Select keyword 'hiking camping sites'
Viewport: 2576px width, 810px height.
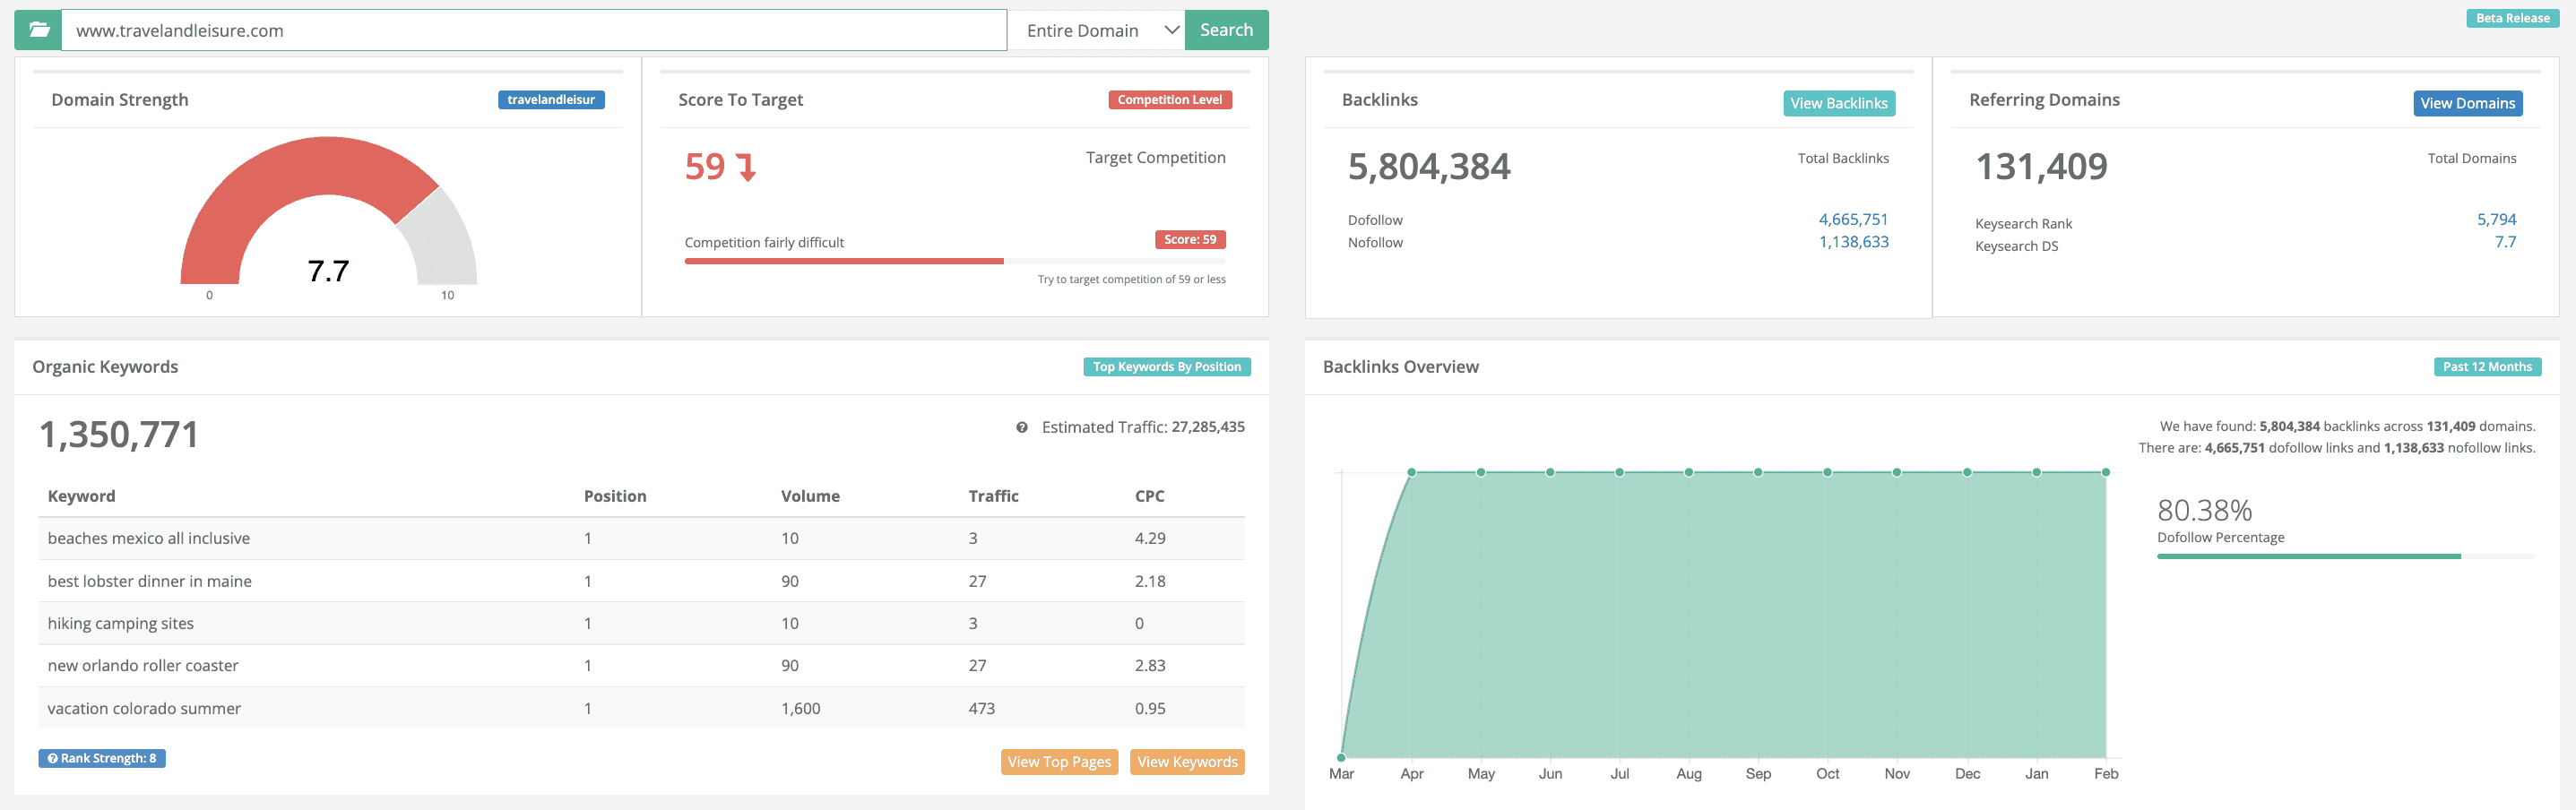pos(121,623)
